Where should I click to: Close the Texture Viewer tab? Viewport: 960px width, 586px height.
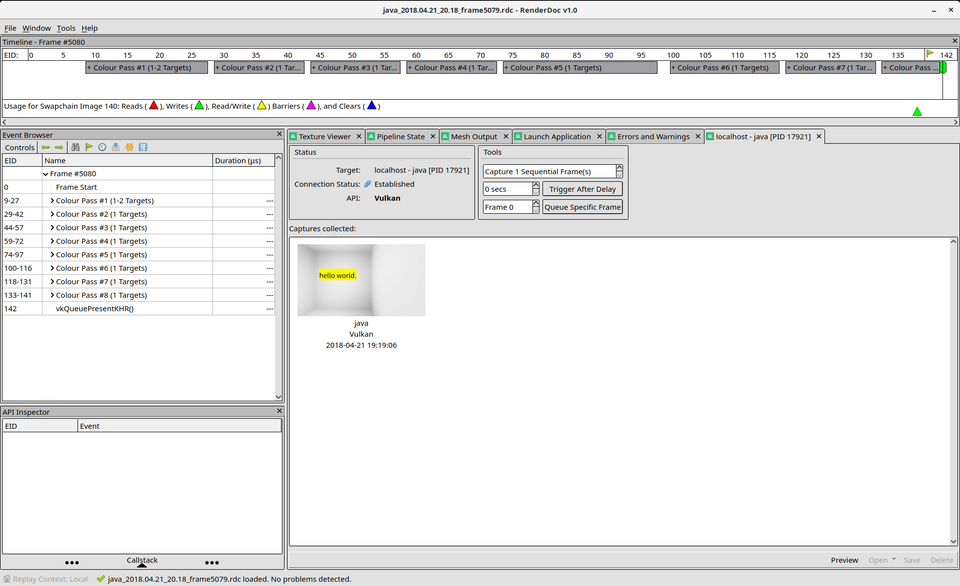(x=359, y=137)
